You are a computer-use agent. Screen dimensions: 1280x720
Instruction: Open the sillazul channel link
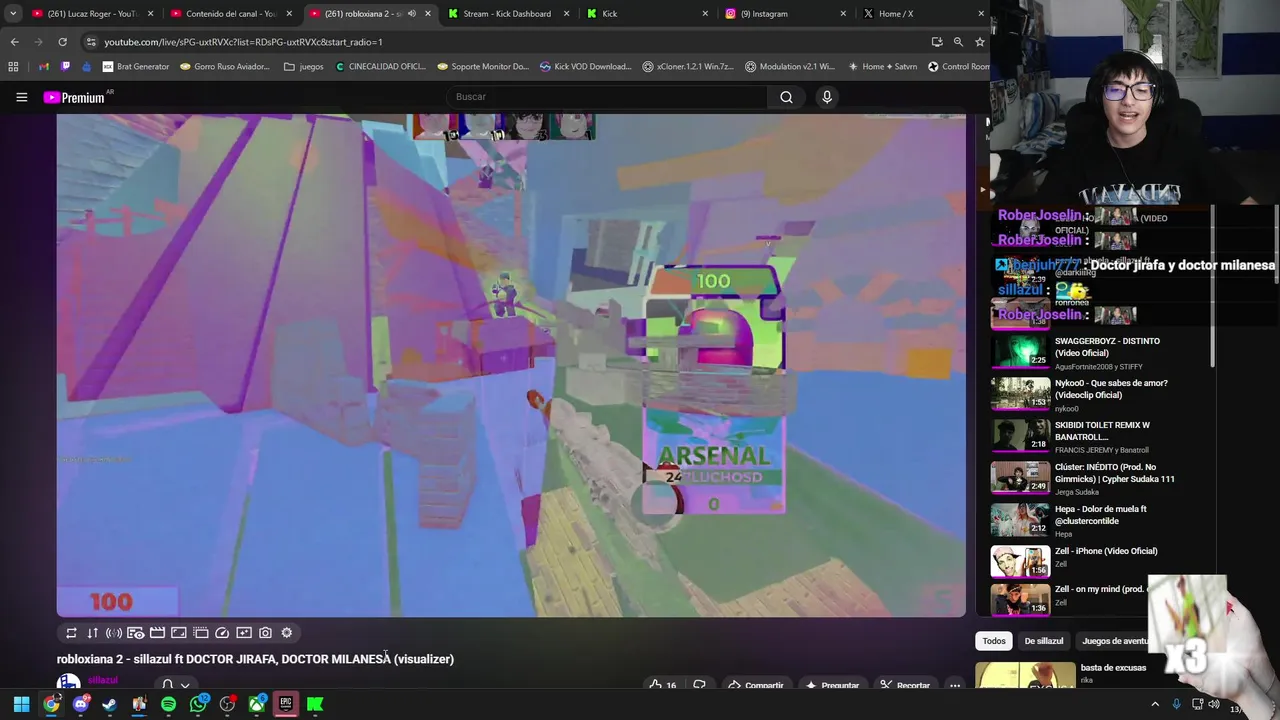pos(103,680)
